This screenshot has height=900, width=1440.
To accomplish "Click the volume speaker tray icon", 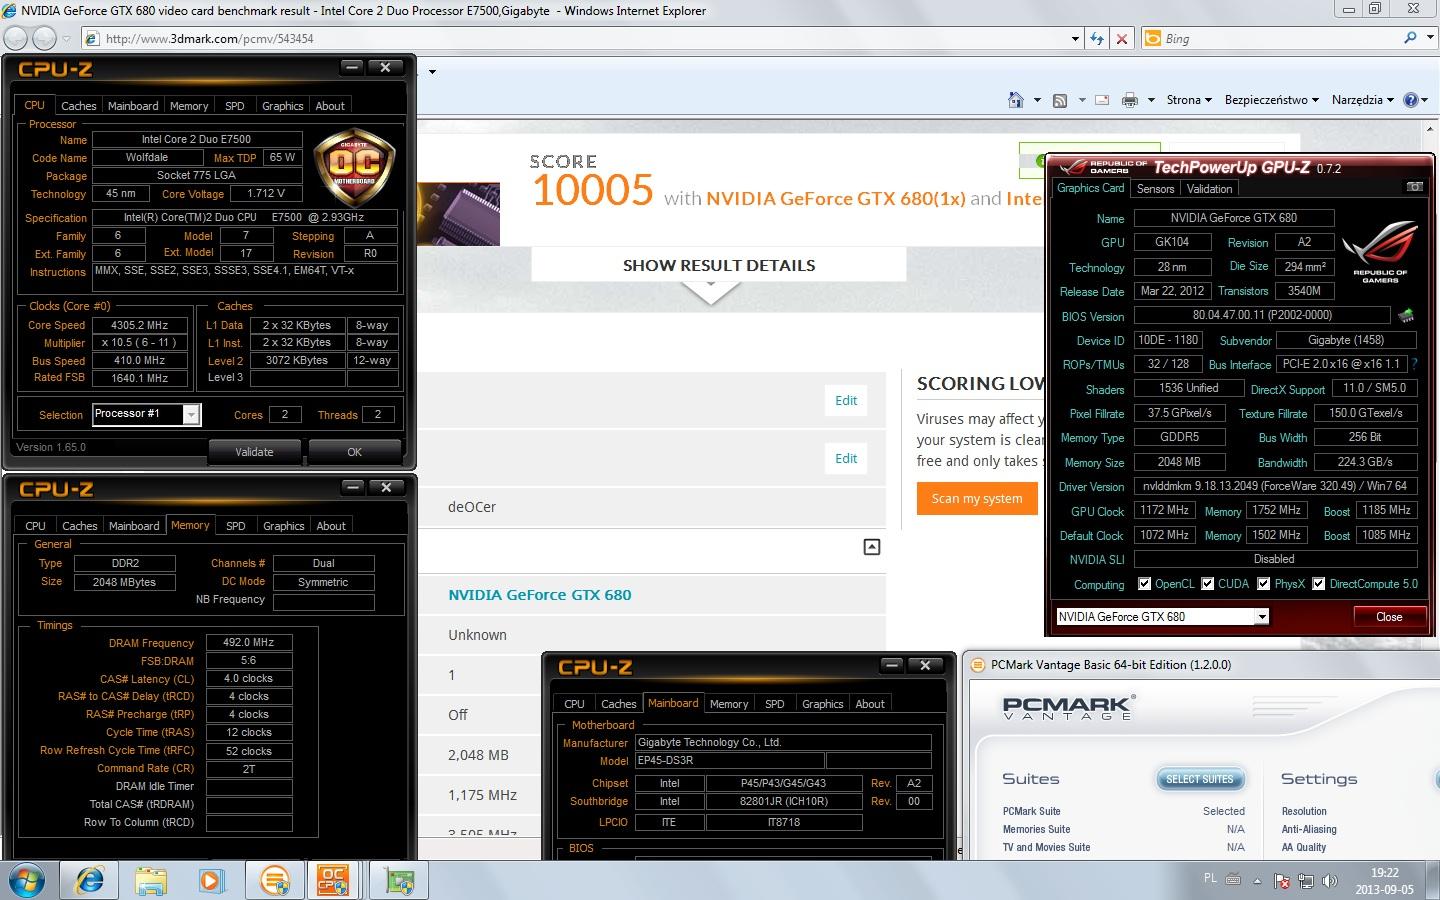I will 1329,881.
